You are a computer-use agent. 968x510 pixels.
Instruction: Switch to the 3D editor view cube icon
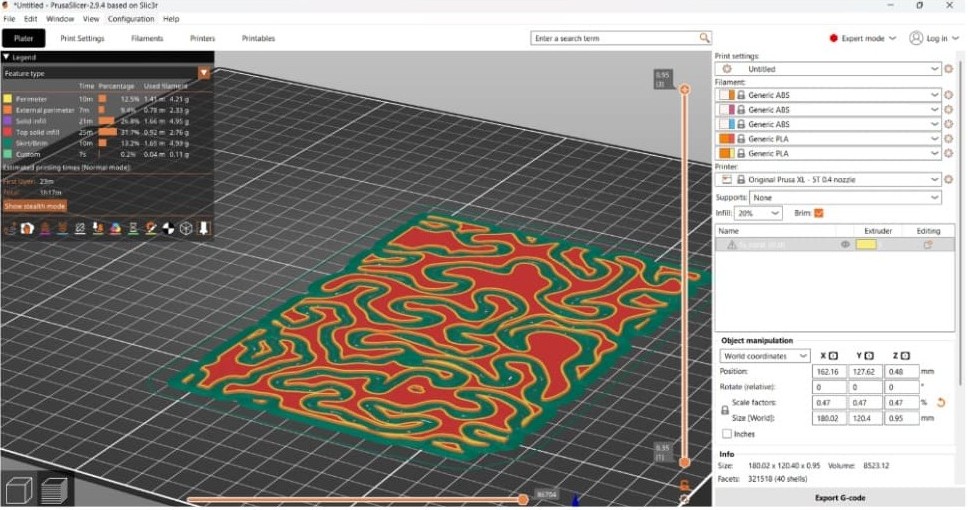(19, 490)
